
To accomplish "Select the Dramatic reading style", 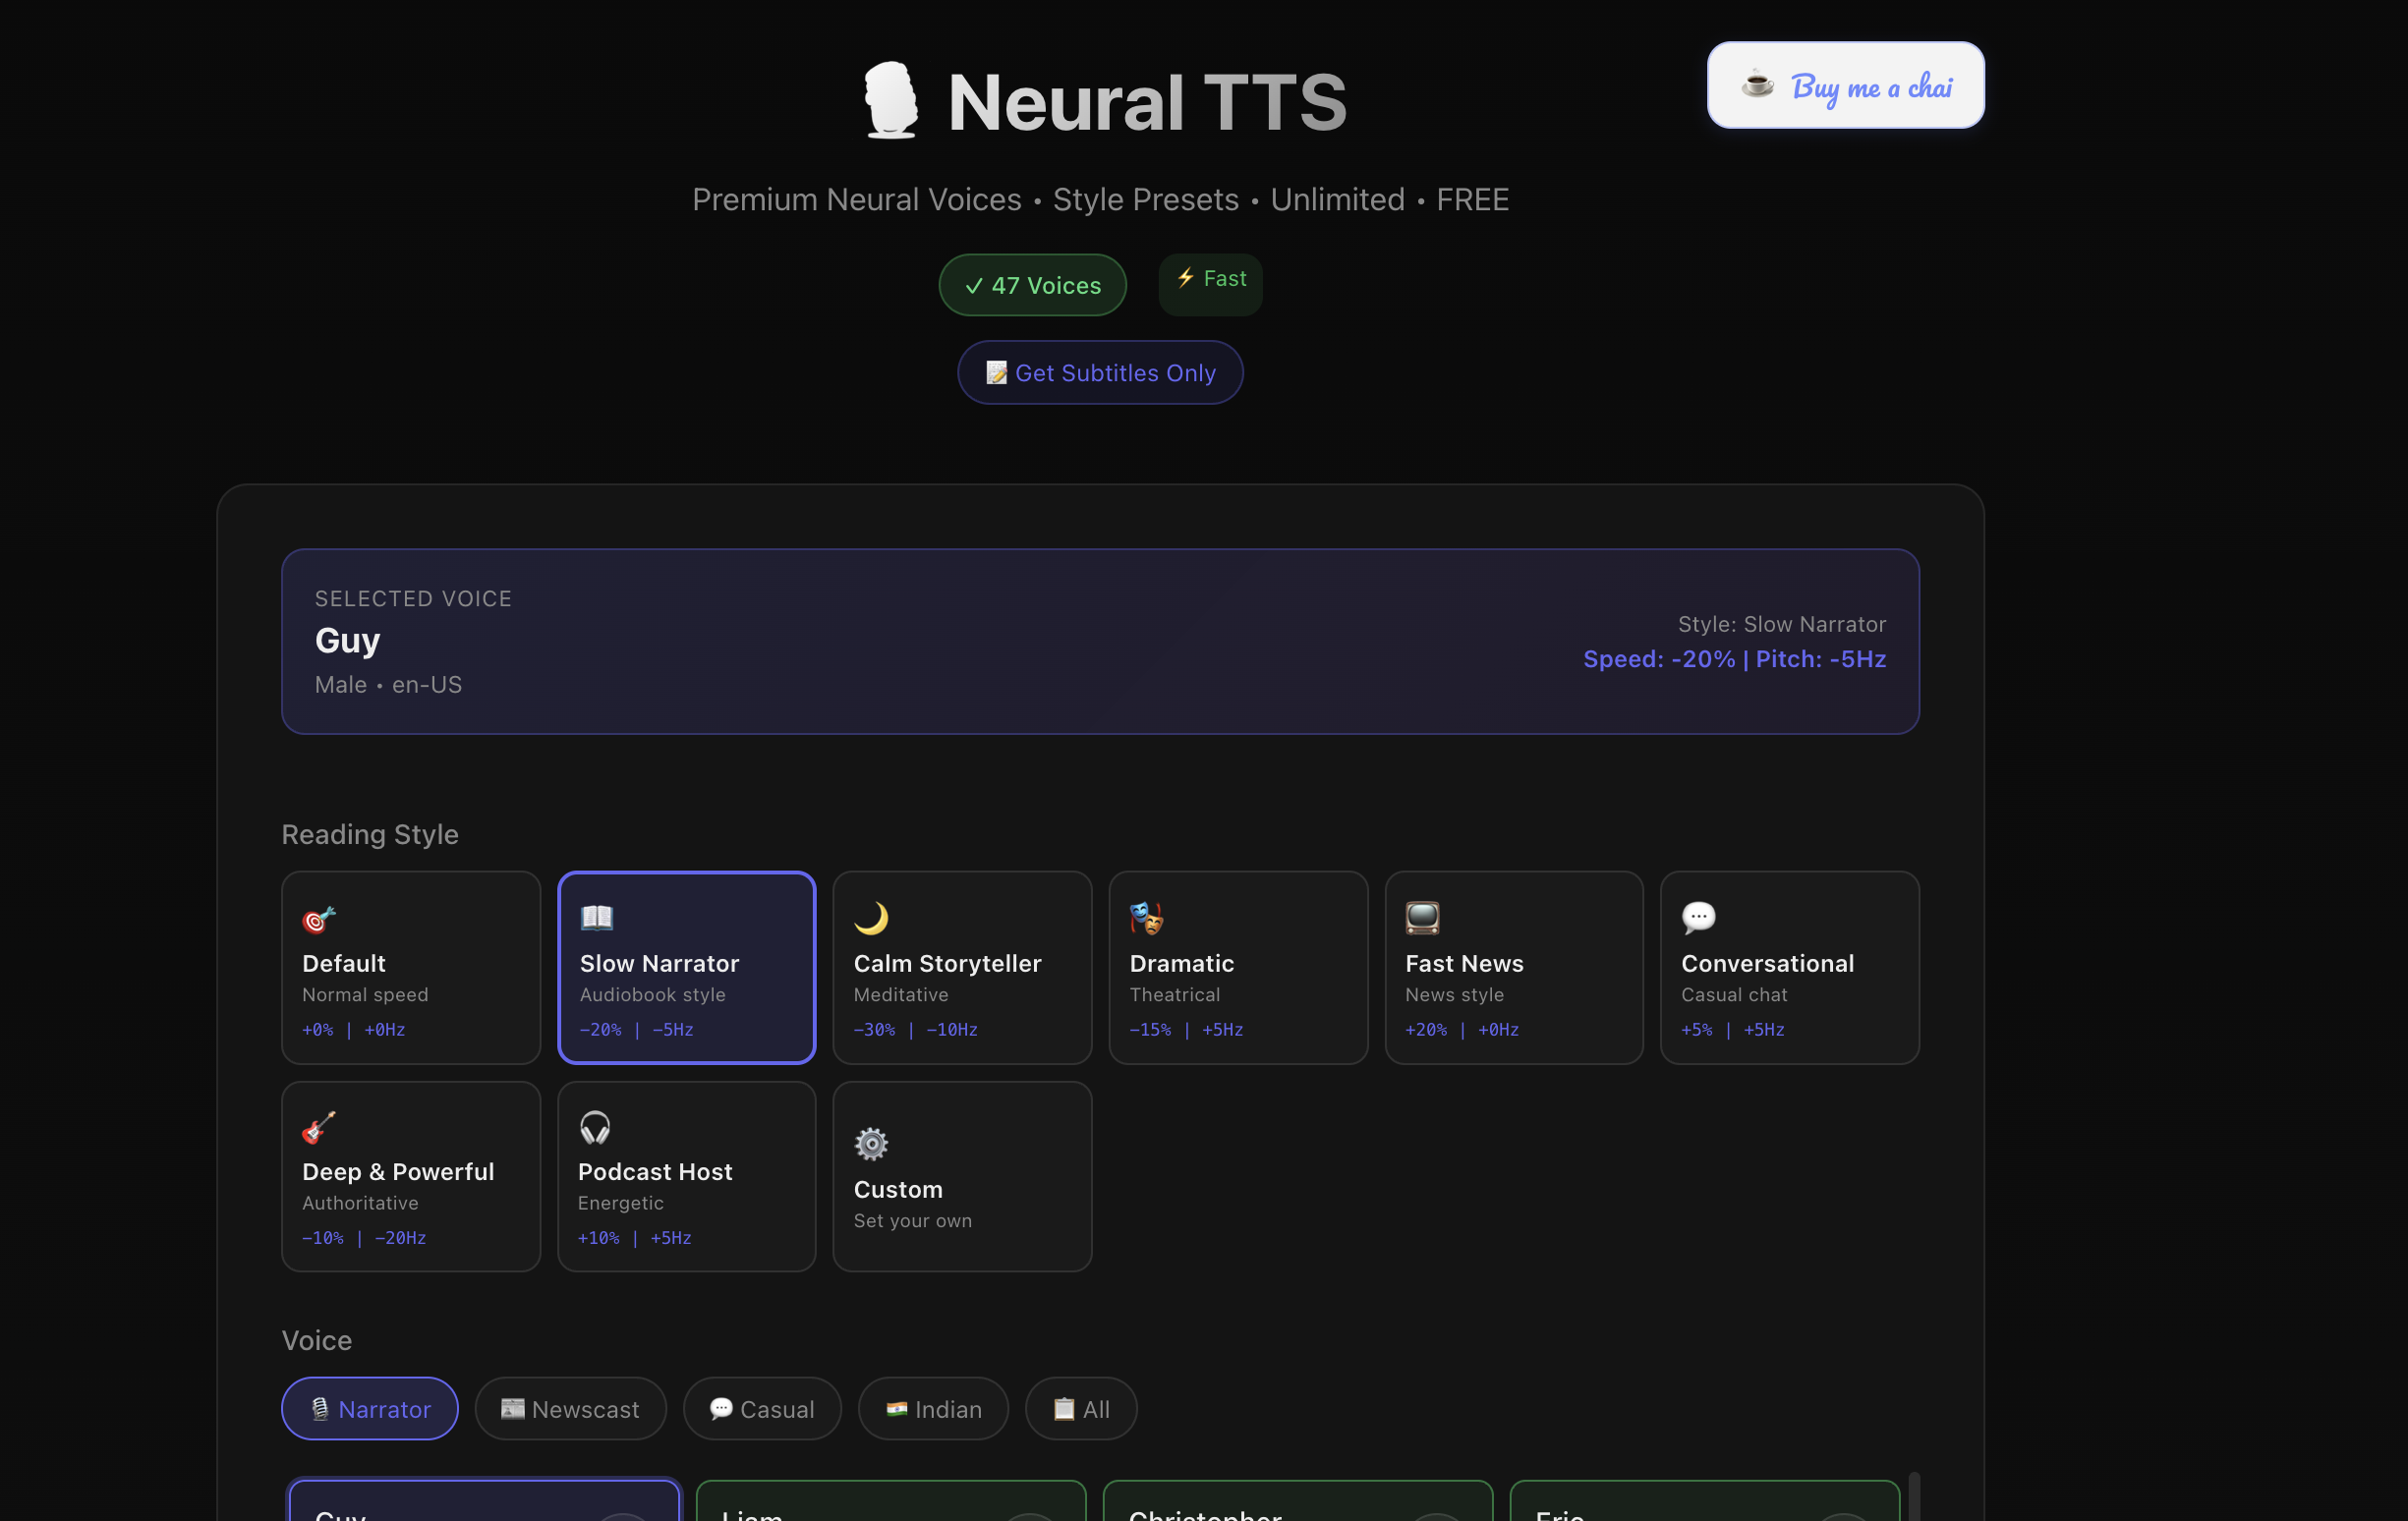I will [1238, 967].
